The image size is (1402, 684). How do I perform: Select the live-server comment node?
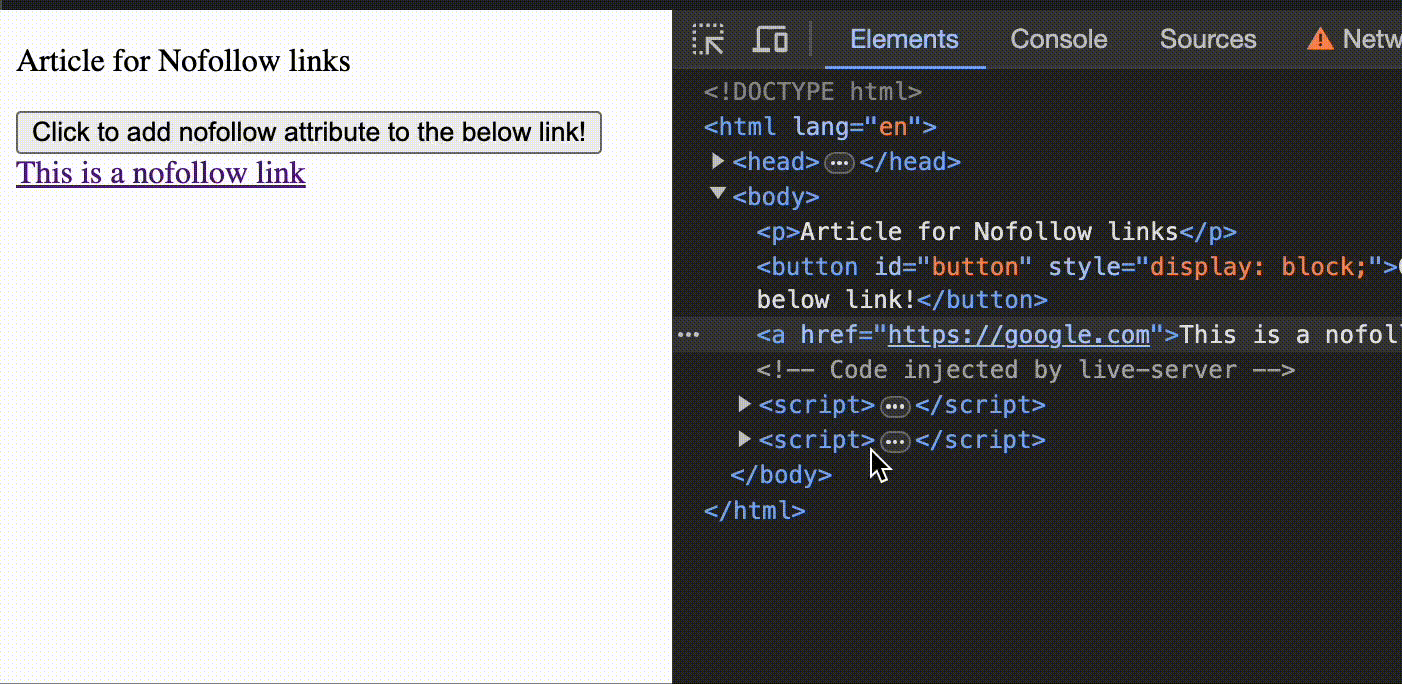(1025, 370)
